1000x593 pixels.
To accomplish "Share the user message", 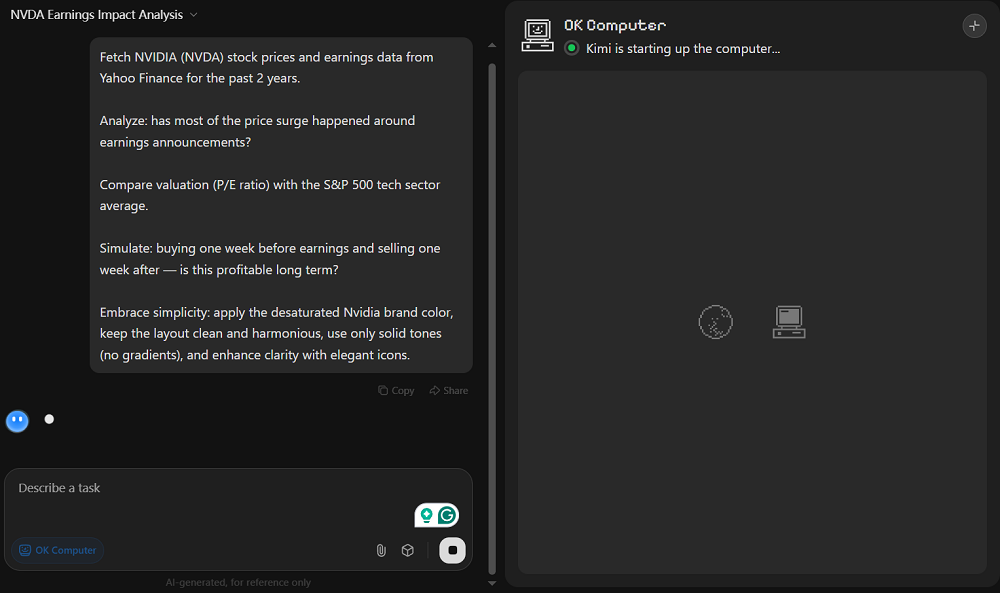I will point(448,391).
